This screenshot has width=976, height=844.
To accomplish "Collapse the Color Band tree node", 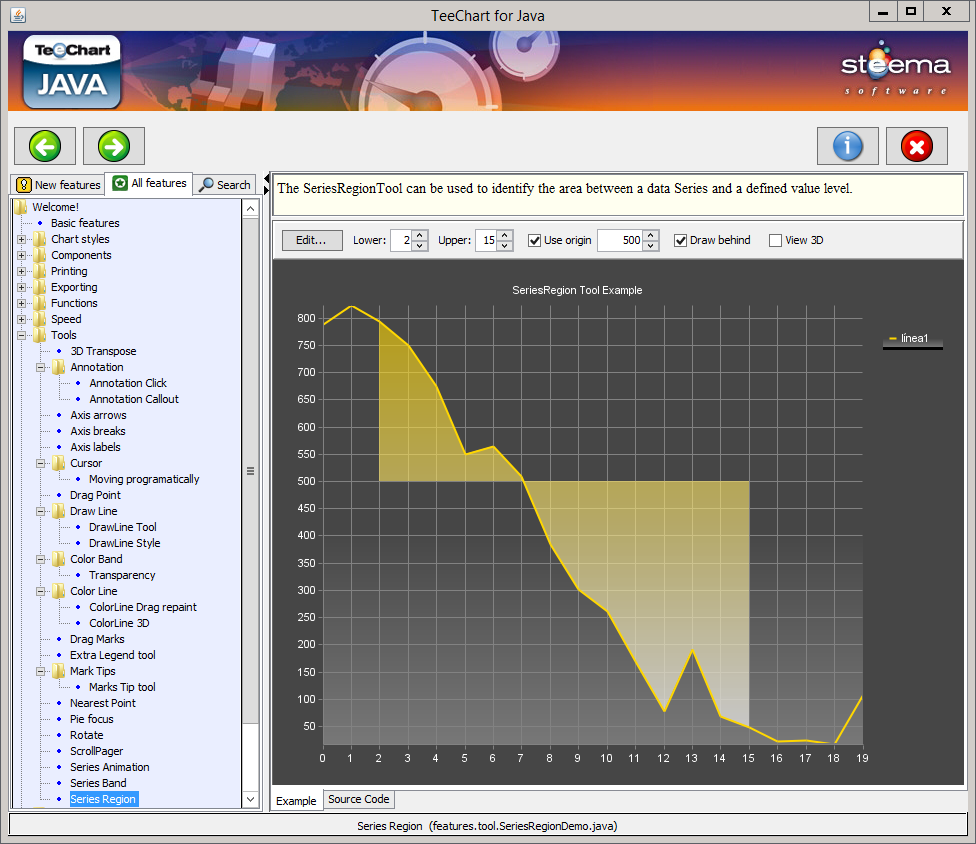I will coord(40,559).
